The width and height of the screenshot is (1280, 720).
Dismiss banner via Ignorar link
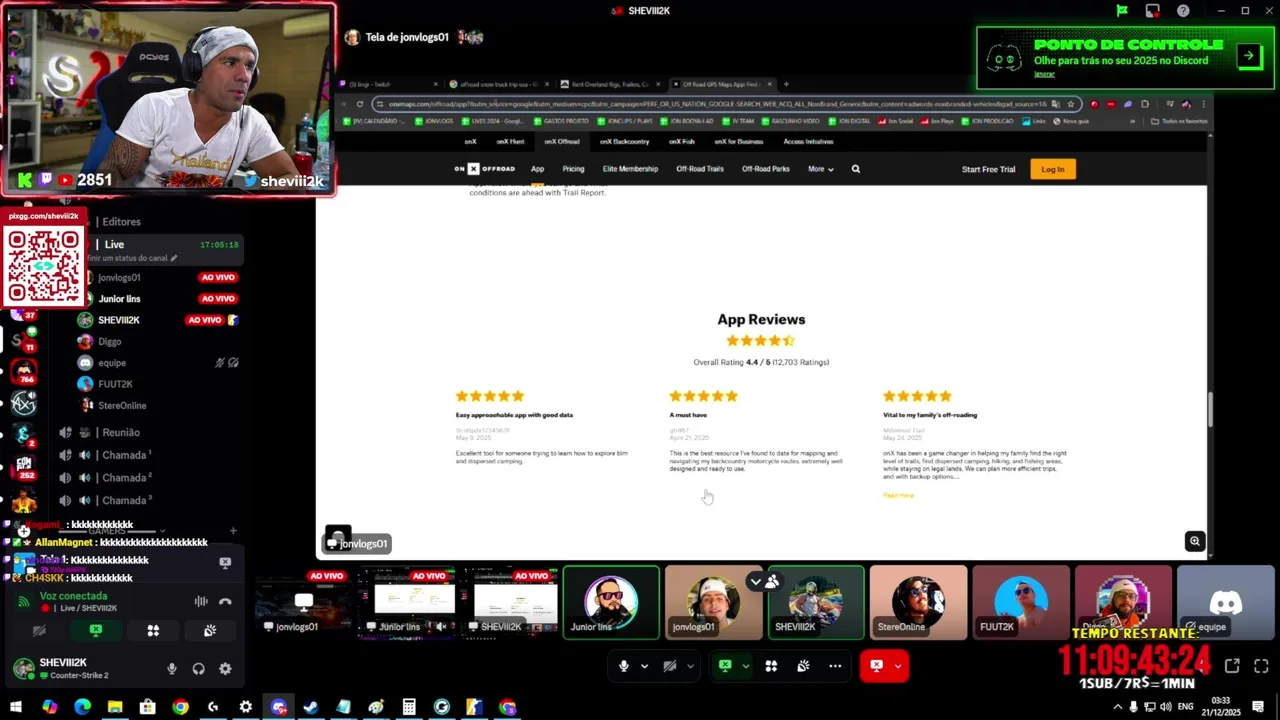[1044, 74]
